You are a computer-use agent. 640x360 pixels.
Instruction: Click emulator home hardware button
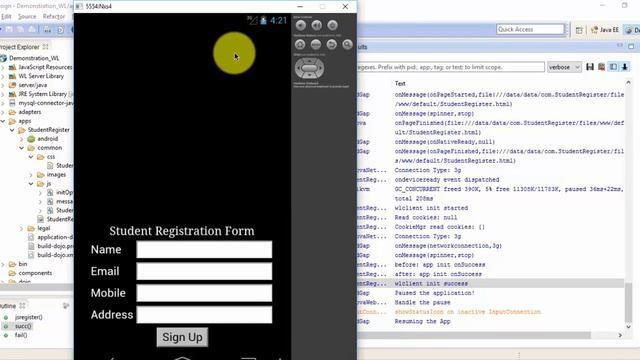[x=300, y=44]
